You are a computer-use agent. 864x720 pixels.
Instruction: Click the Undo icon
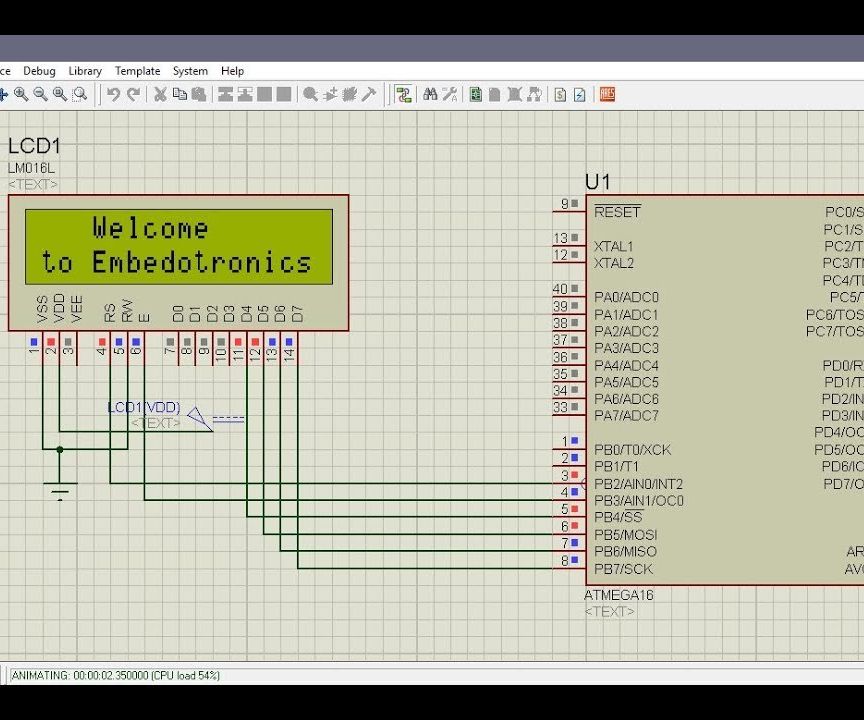(x=112, y=93)
